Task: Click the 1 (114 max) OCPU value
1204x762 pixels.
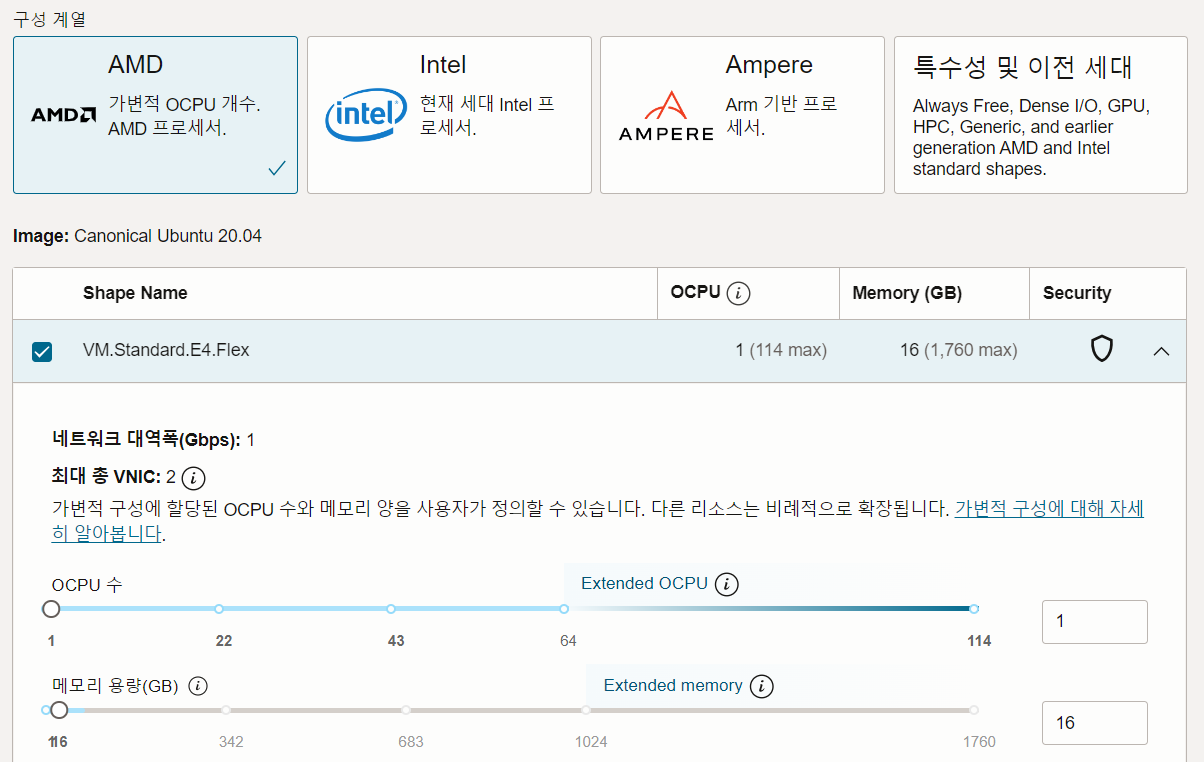Action: [781, 350]
